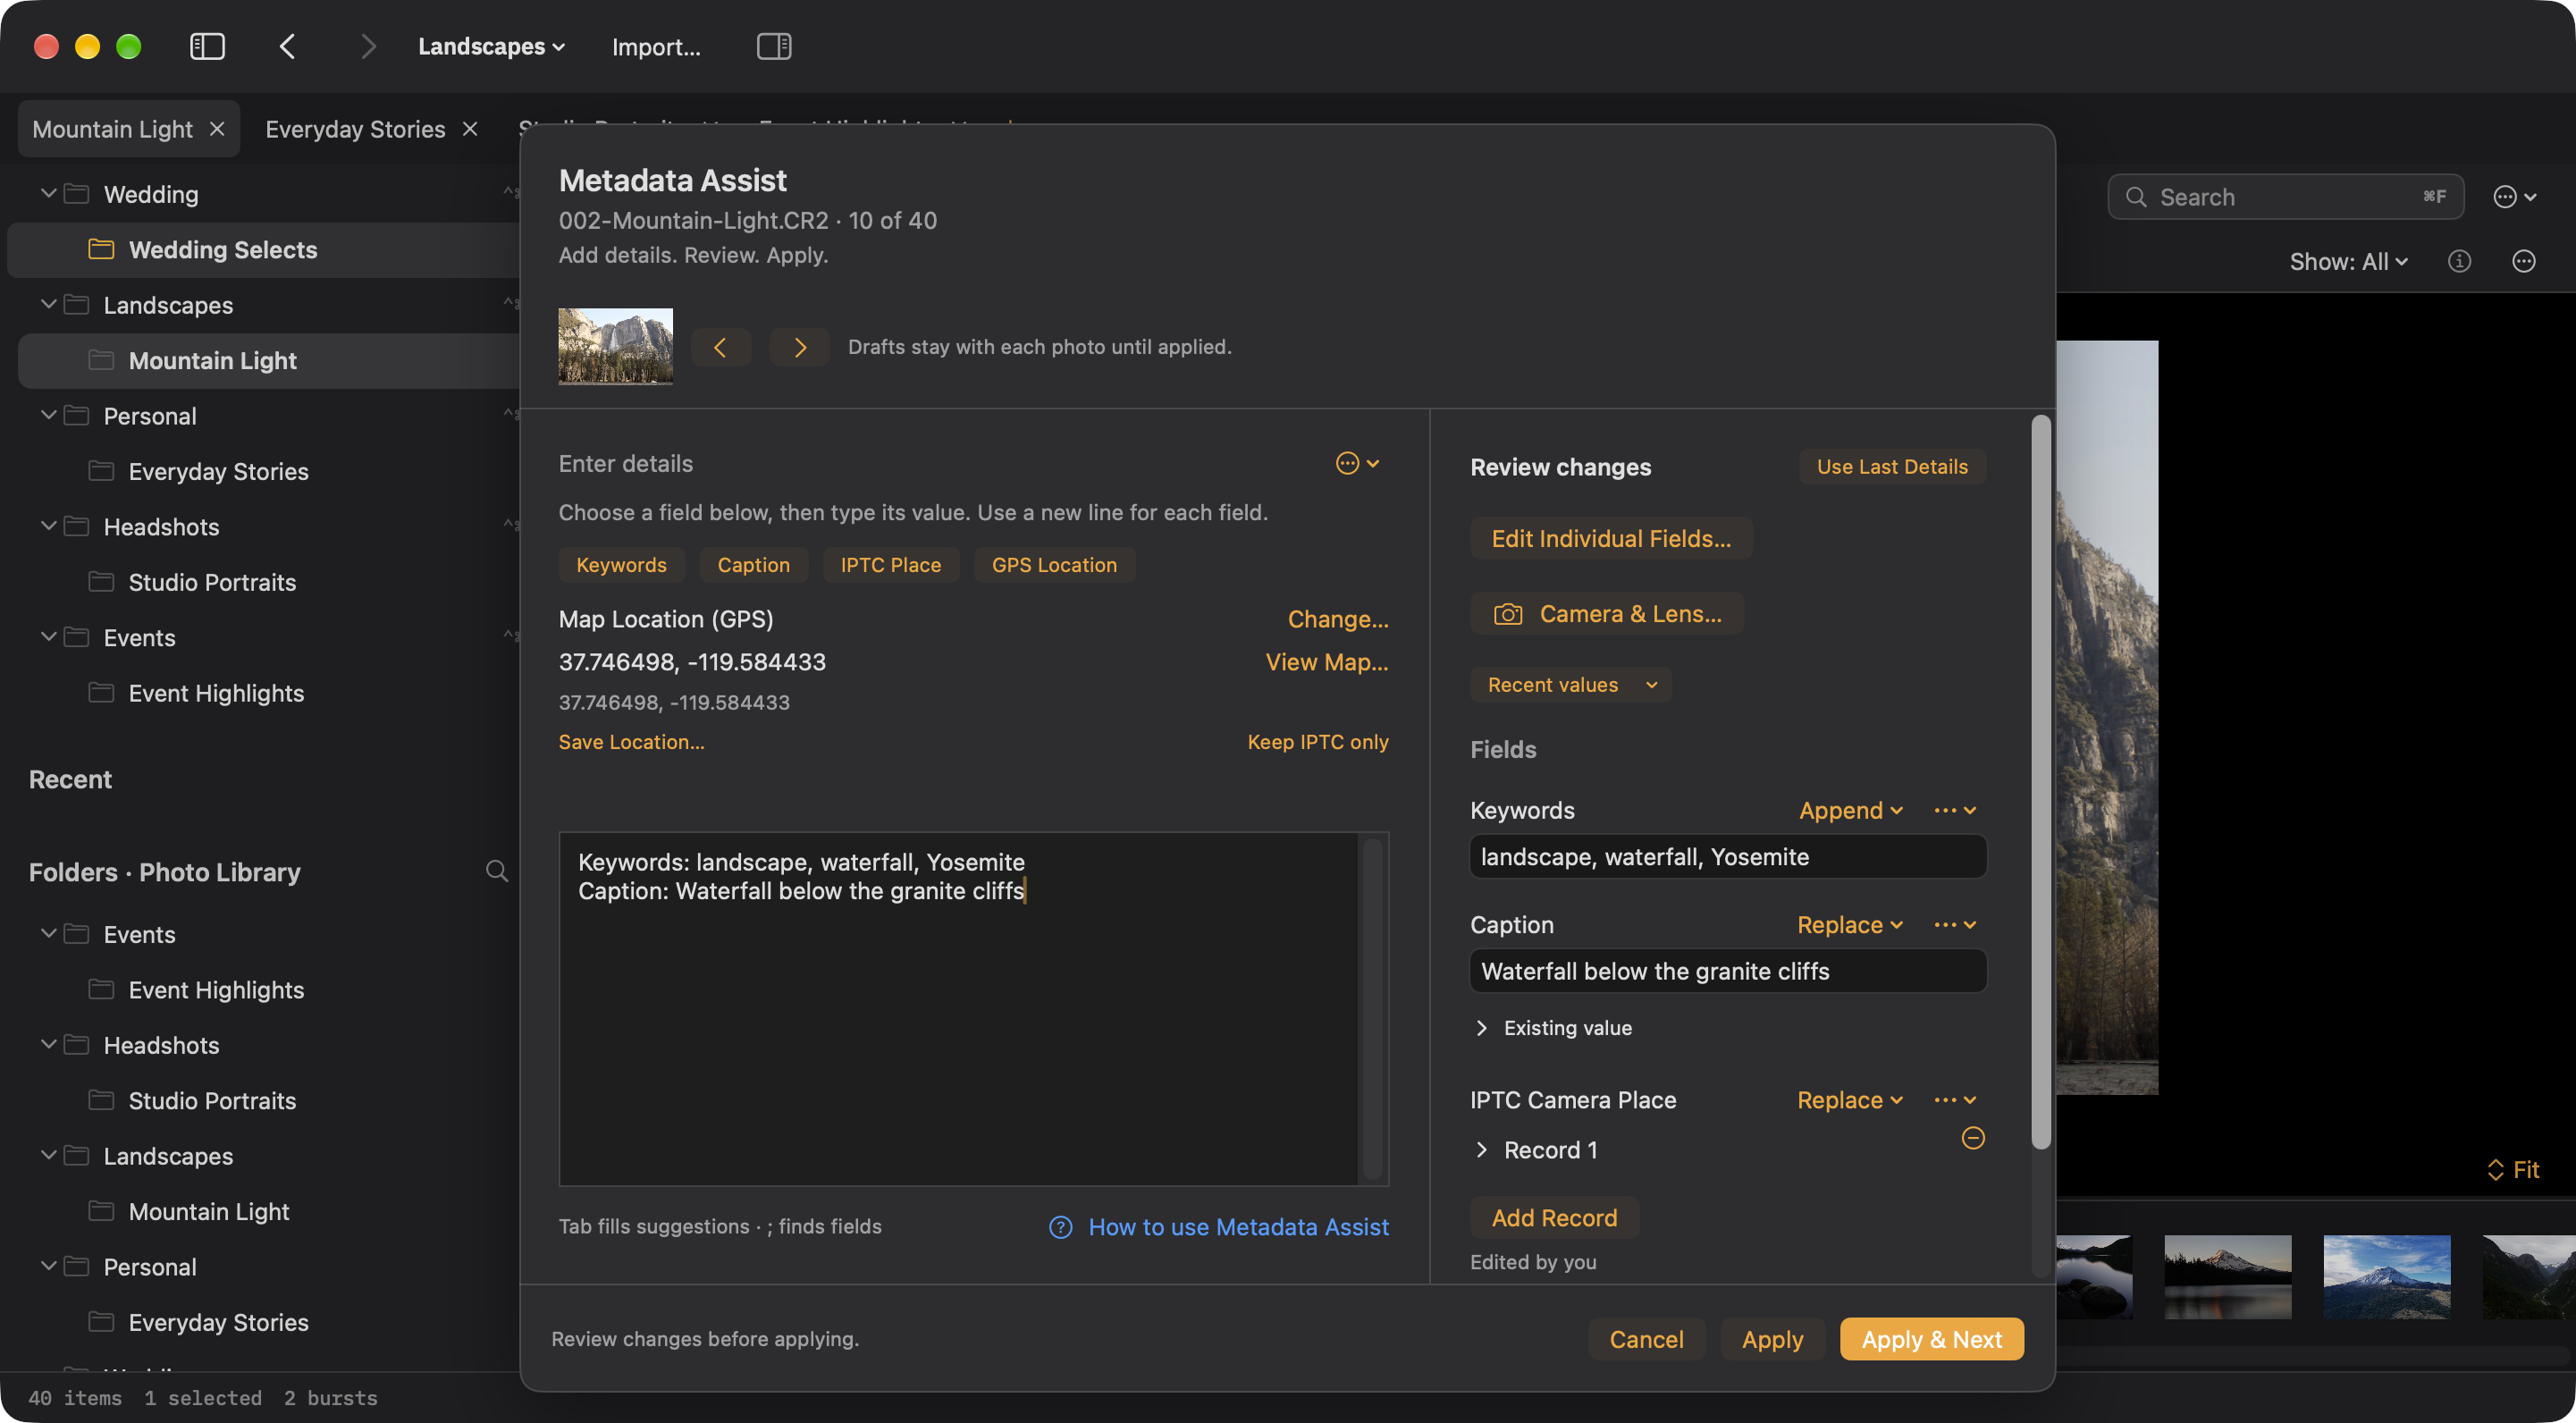Expand Record 1 under IPTC Camera Place
The height and width of the screenshot is (1423, 2576).
tap(1481, 1150)
